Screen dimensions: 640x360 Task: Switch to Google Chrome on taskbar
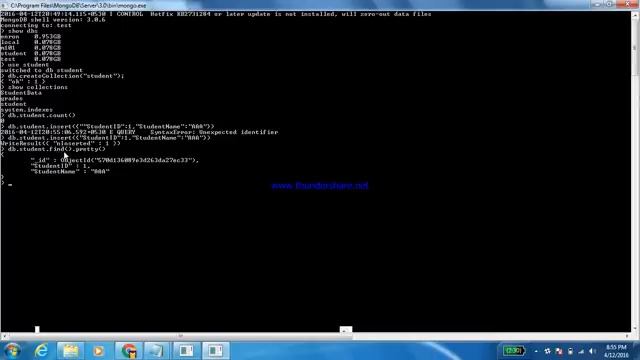(129, 351)
